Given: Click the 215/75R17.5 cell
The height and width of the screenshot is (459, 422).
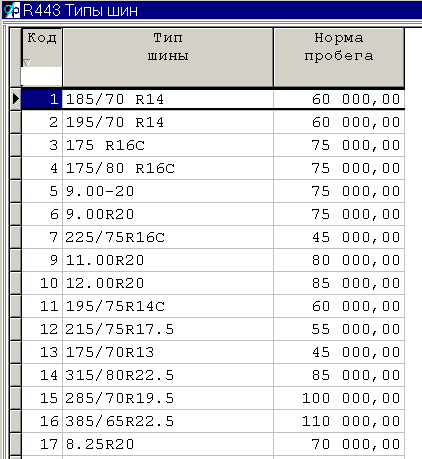Looking at the screenshot, I should point(168,329).
